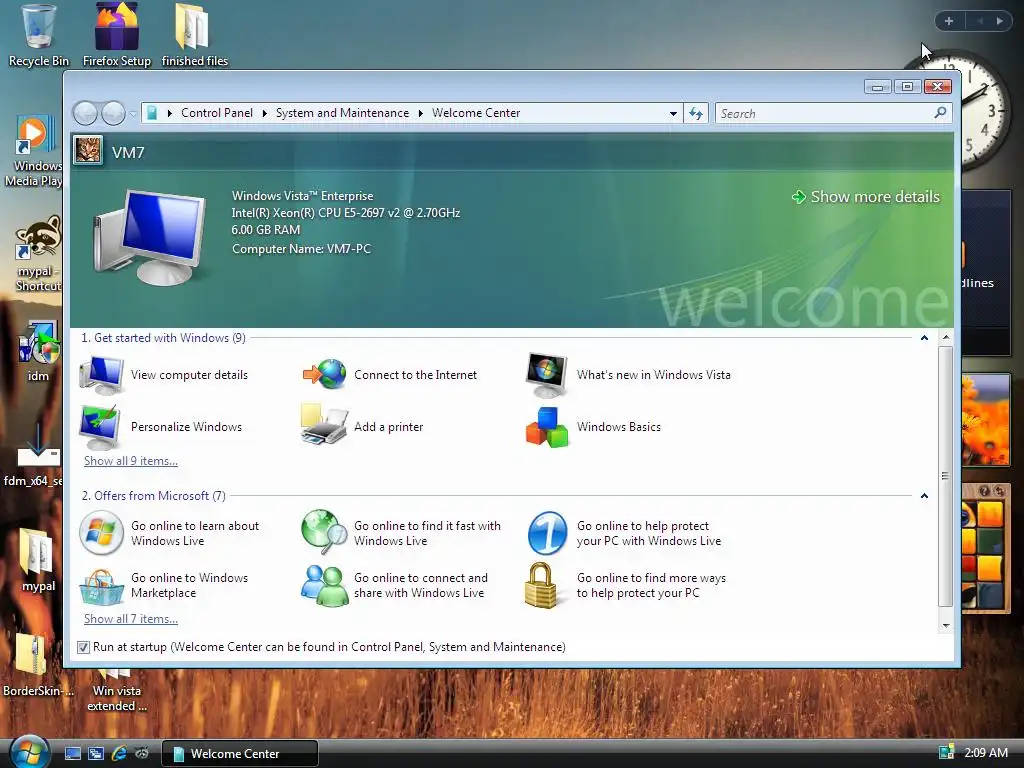Click the sidebar add gadget plus button
This screenshot has height=768, width=1024.
949,21
